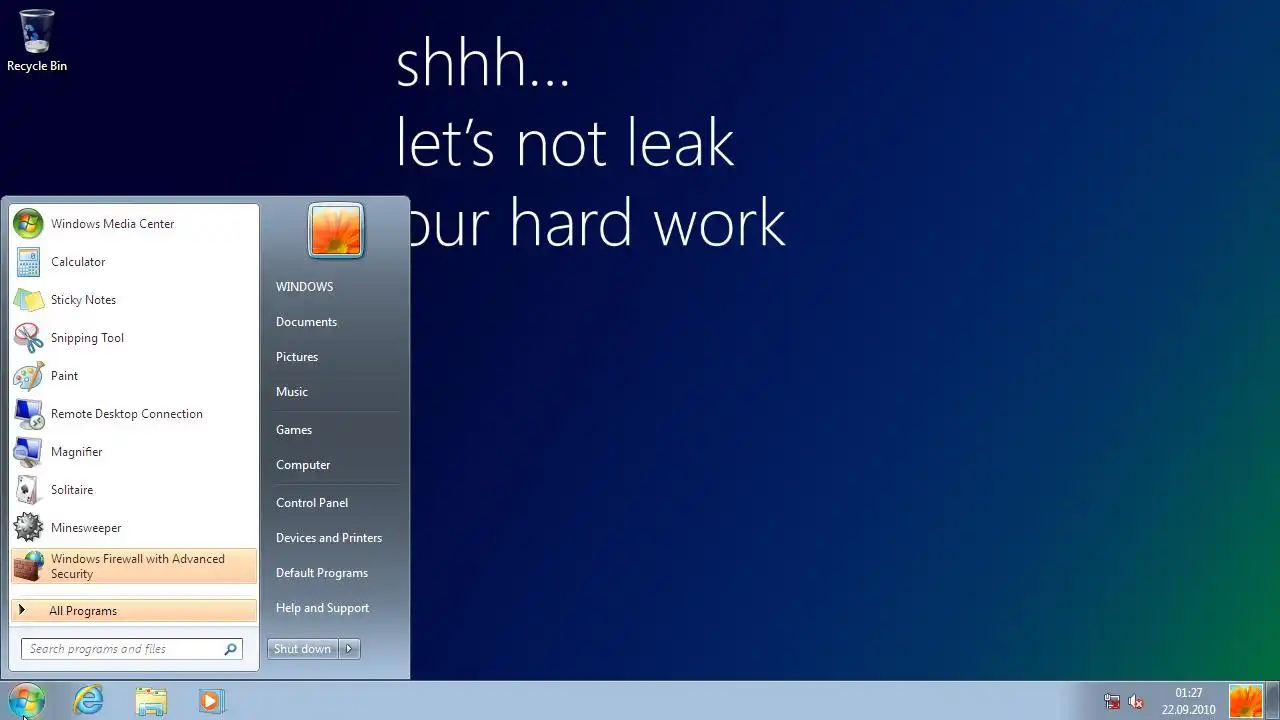Image resolution: width=1280 pixels, height=720 pixels.
Task: Open Devices and Printers
Action: pyautogui.click(x=329, y=538)
